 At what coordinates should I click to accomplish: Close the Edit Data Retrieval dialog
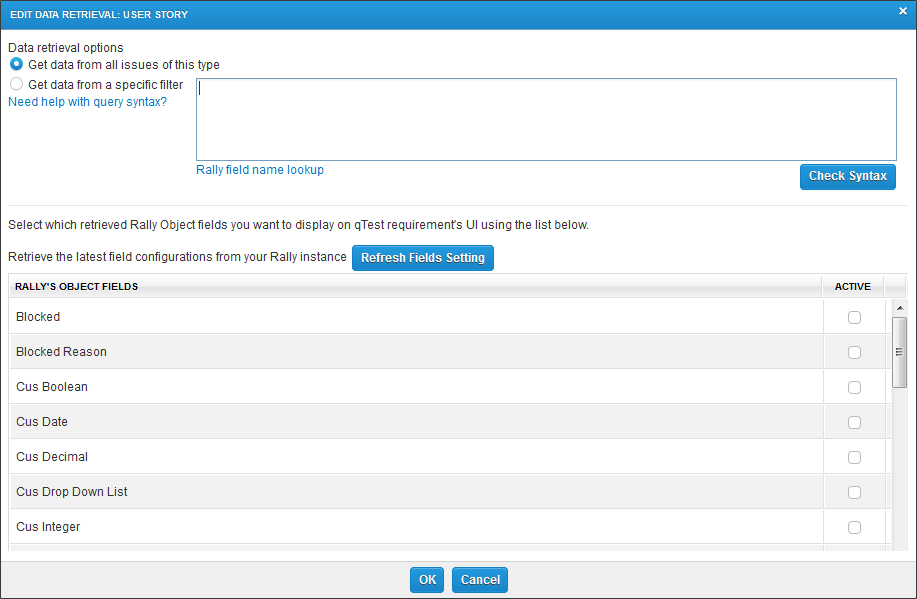pyautogui.click(x=902, y=12)
